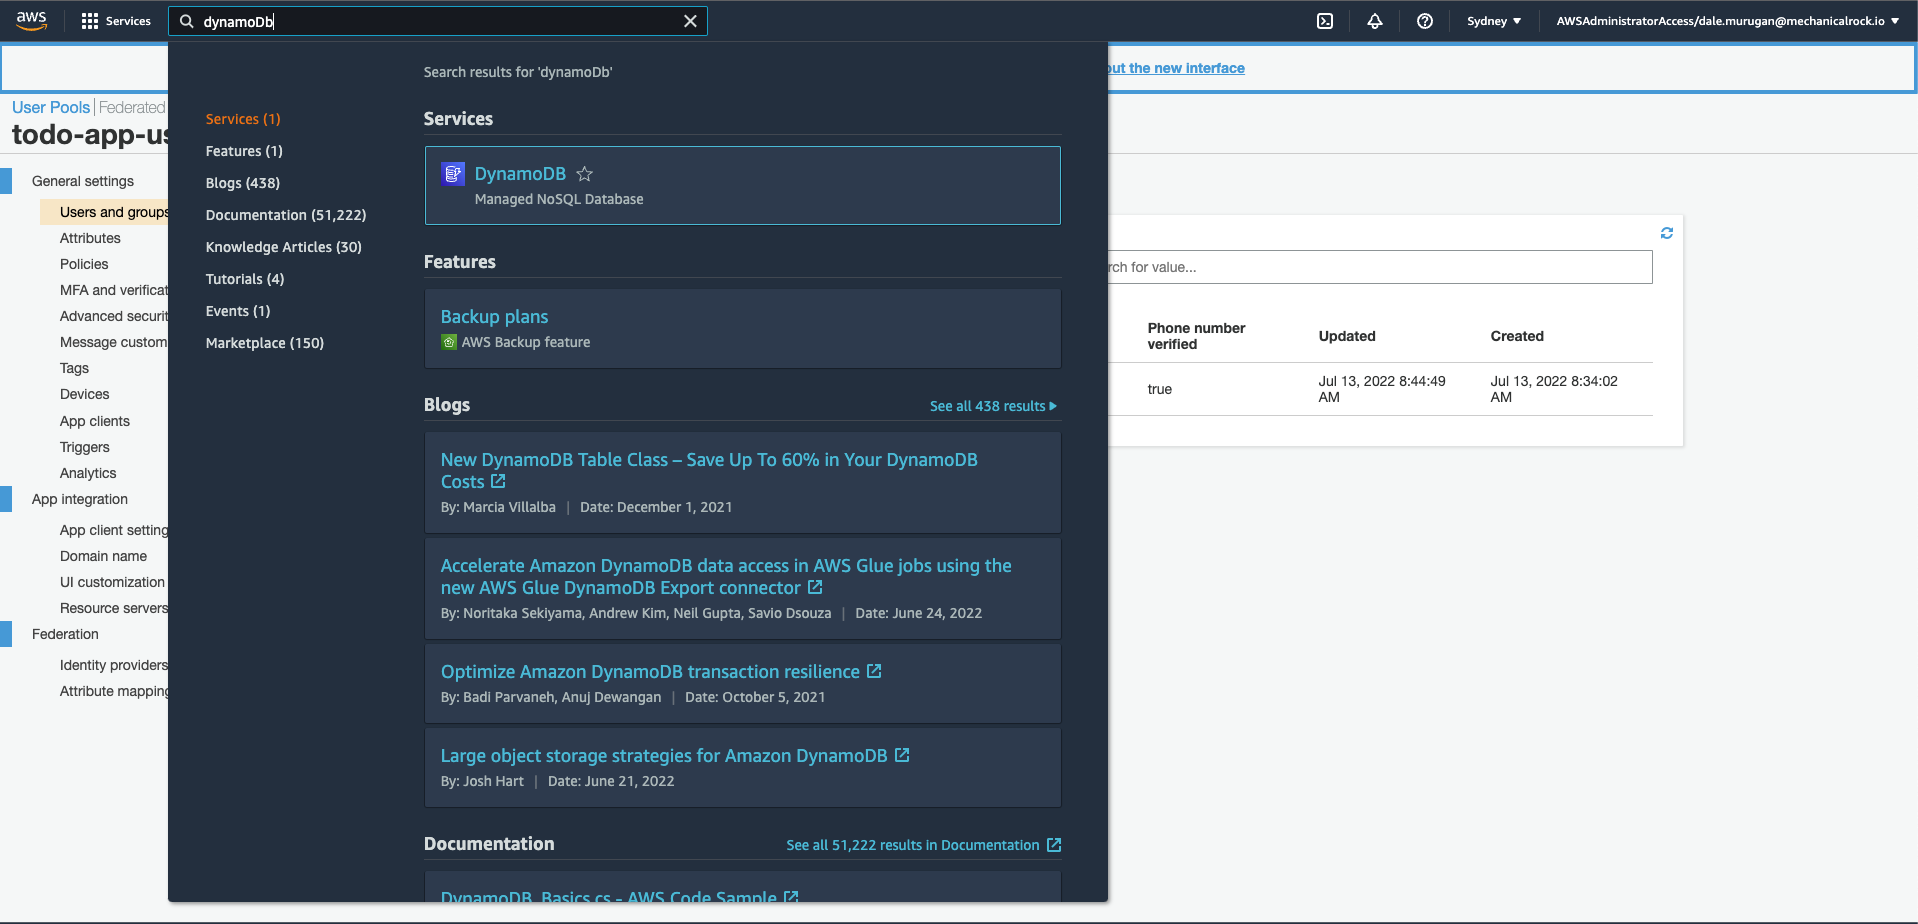Viewport: 1918px width, 924px height.
Task: Open the Backup plans feature
Action: [x=494, y=317]
